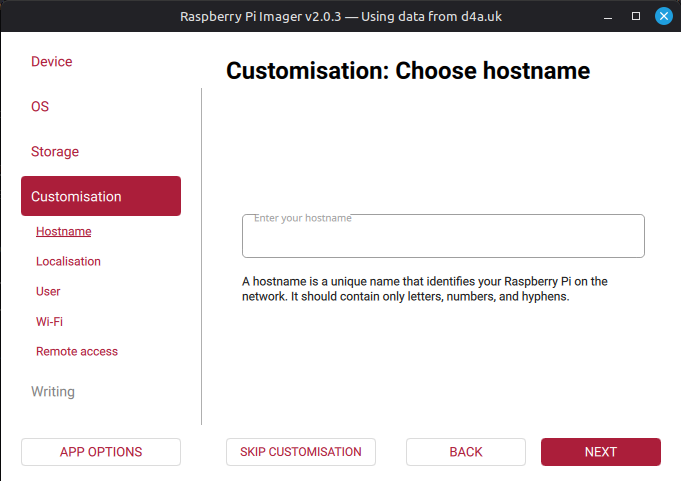The image size is (681, 481).
Task: Click the Raspberry Pi Imager title bar
Action: pyautogui.click(x=340, y=16)
